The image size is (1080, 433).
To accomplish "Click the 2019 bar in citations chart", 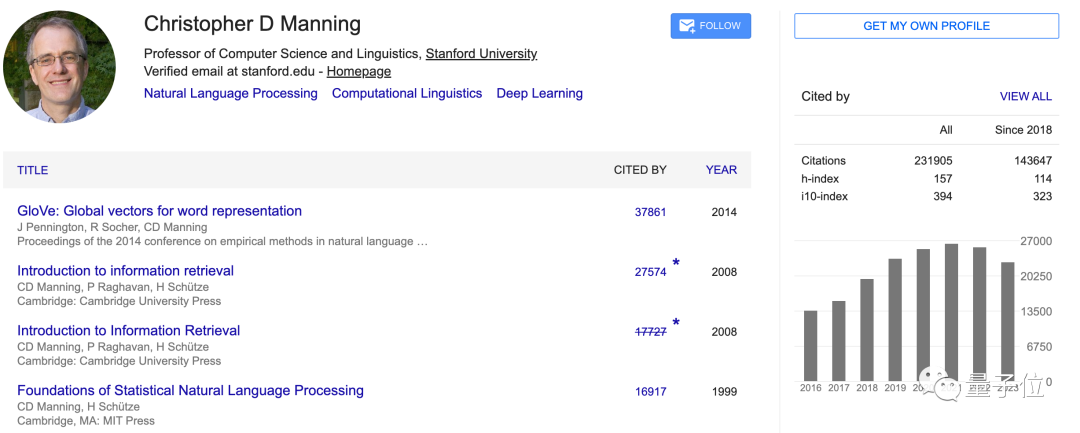I will 895,319.
